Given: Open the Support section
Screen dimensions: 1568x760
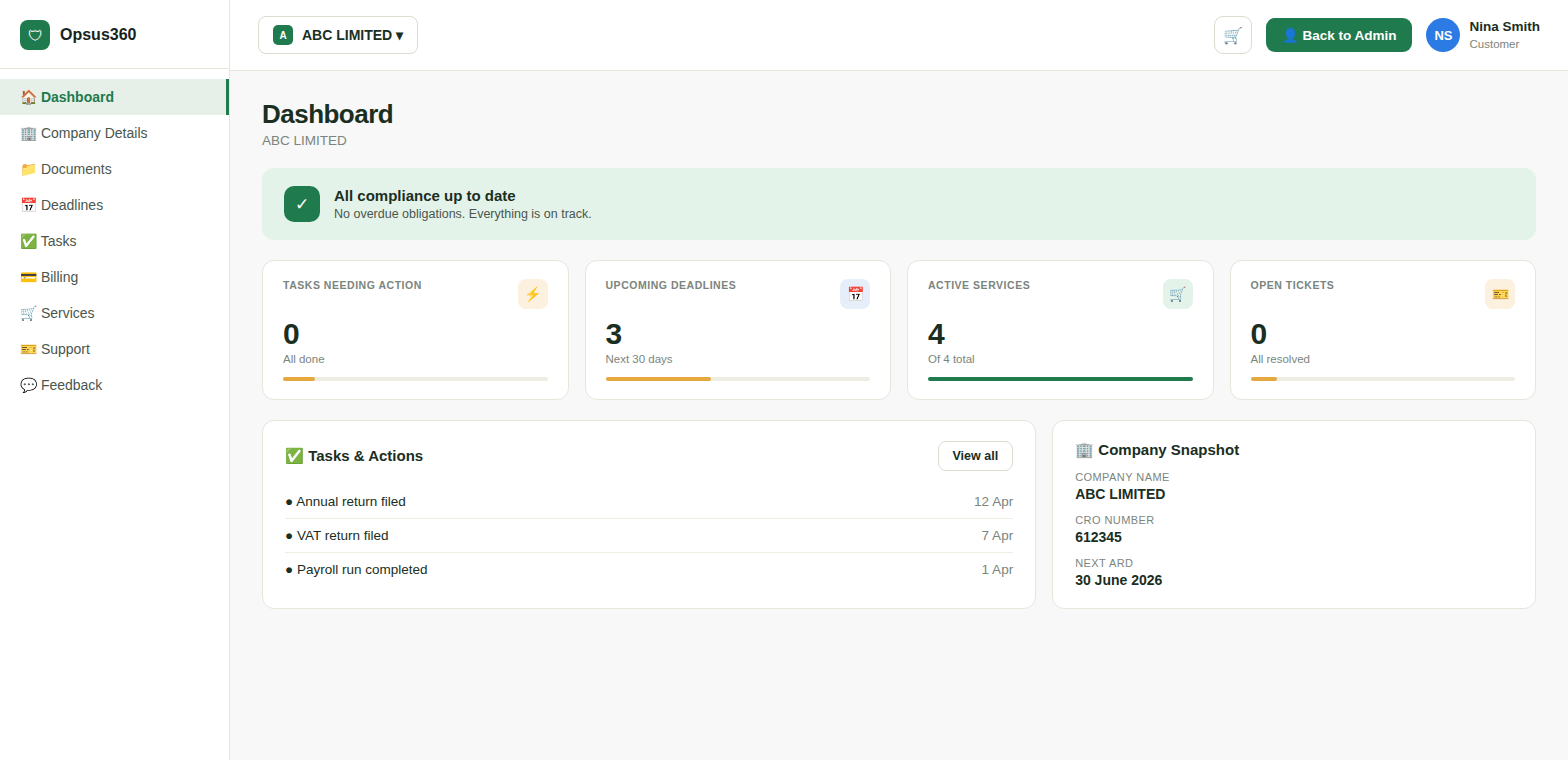Looking at the screenshot, I should click(114, 349).
